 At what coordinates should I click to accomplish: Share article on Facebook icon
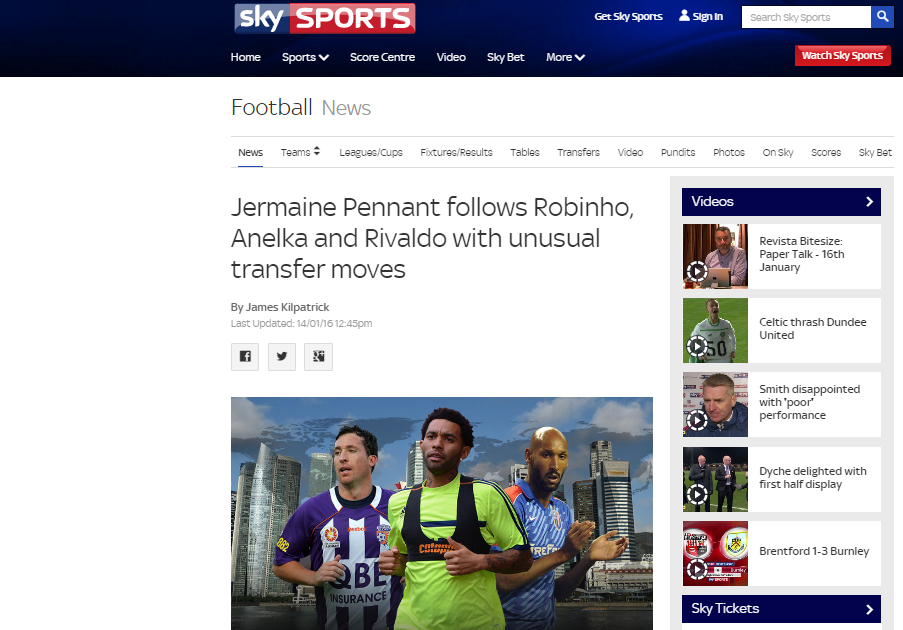click(245, 356)
